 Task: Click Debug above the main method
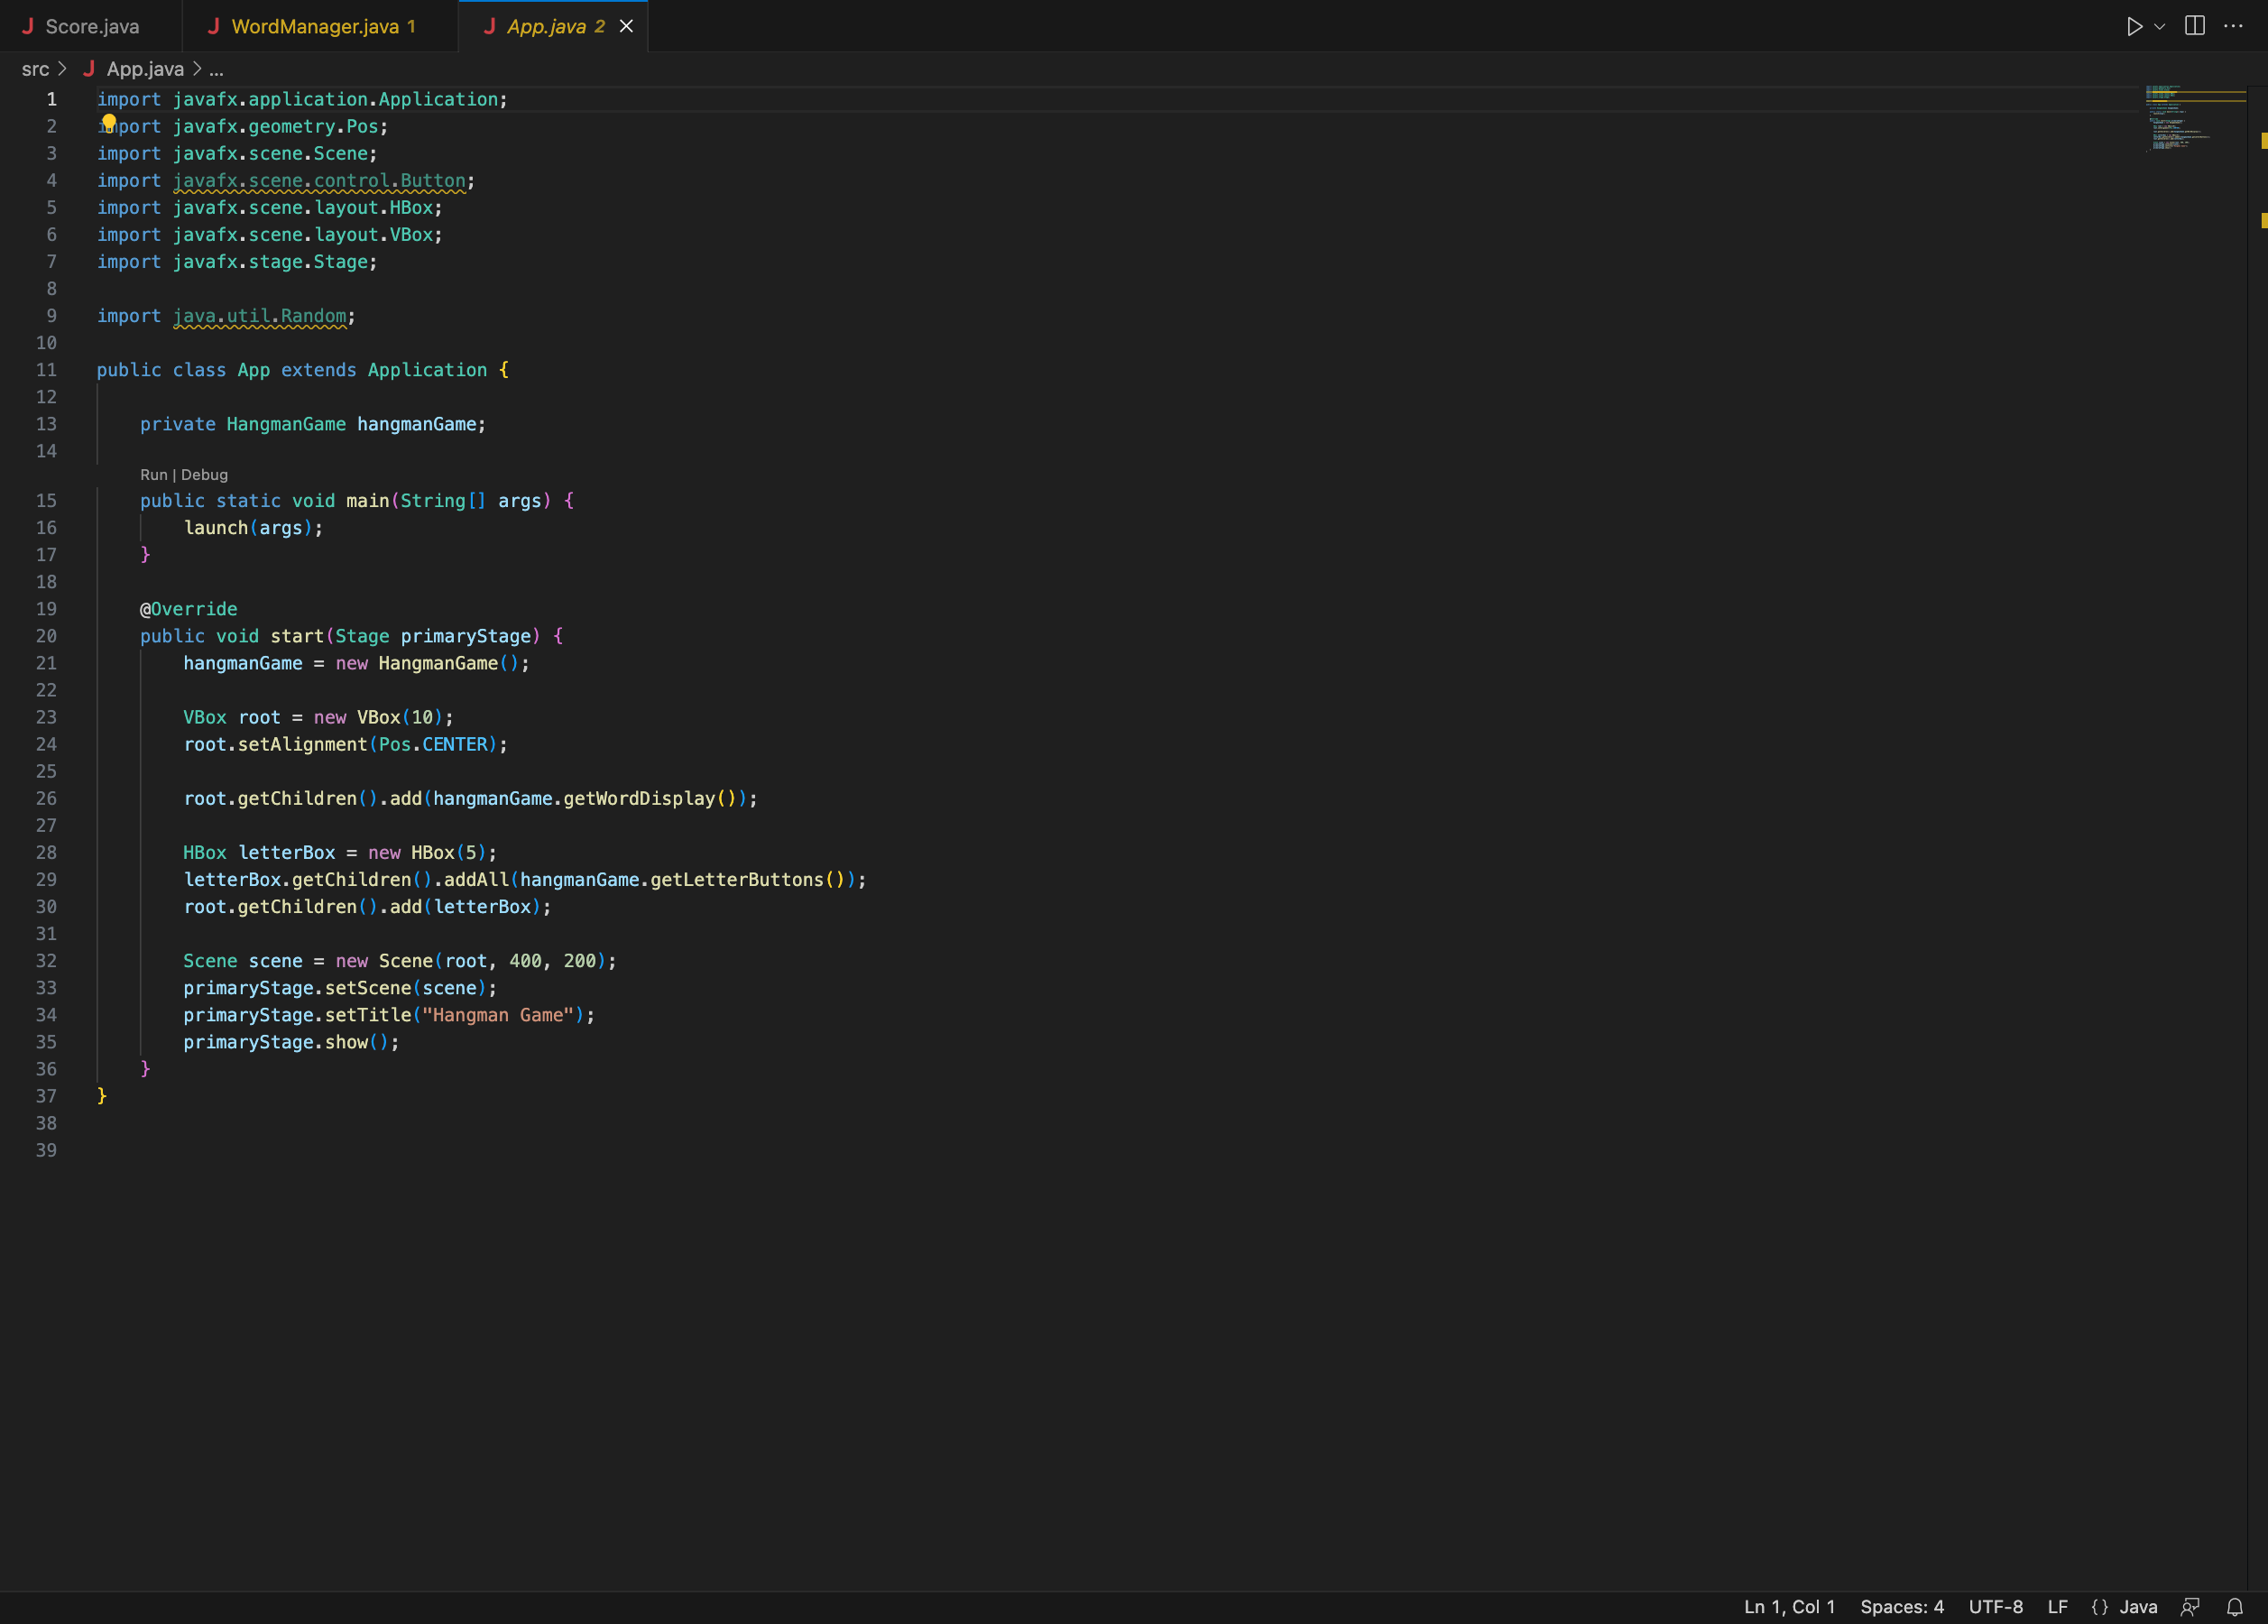204,475
